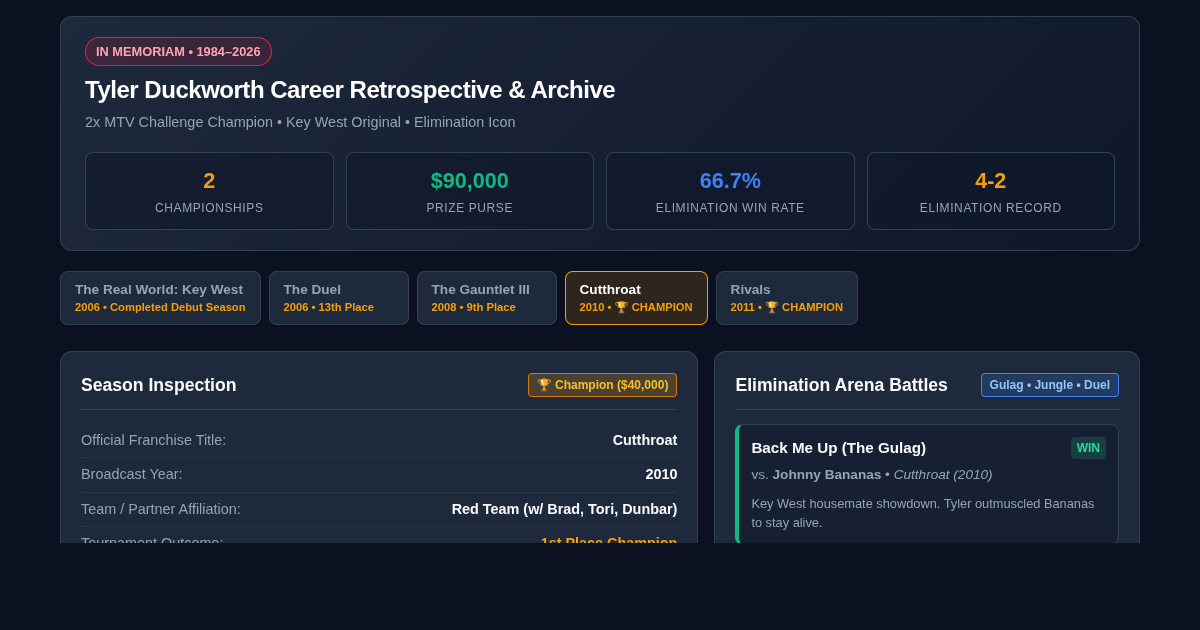Viewport: 1200px width, 630px height.
Task: Click the Cutthroat (2010) italic season reference
Action: 943,474
